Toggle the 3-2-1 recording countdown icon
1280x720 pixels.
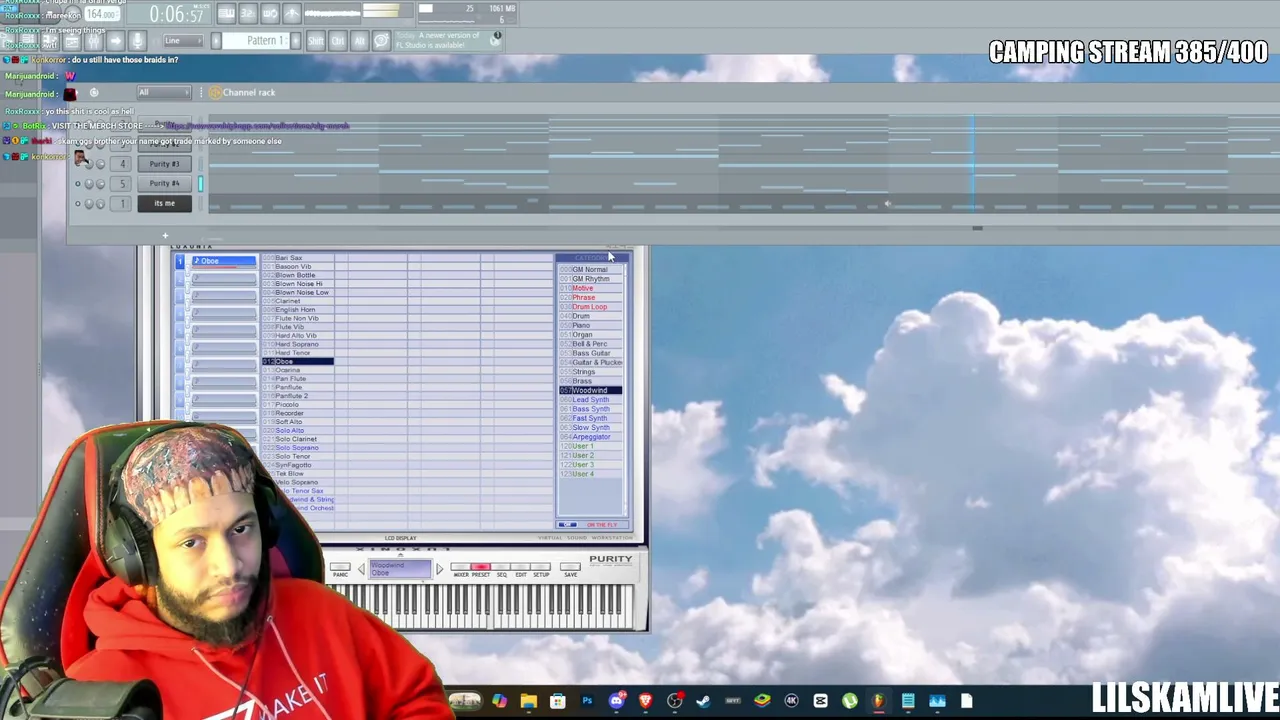248,13
